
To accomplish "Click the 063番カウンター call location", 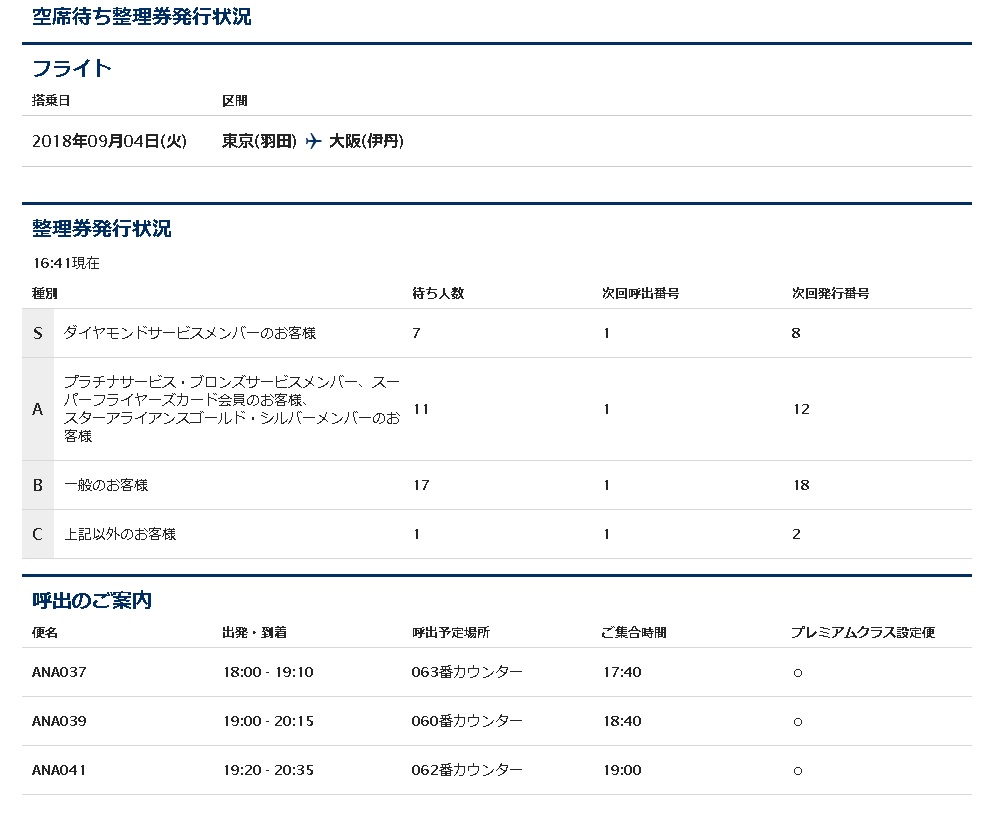I will [467, 672].
